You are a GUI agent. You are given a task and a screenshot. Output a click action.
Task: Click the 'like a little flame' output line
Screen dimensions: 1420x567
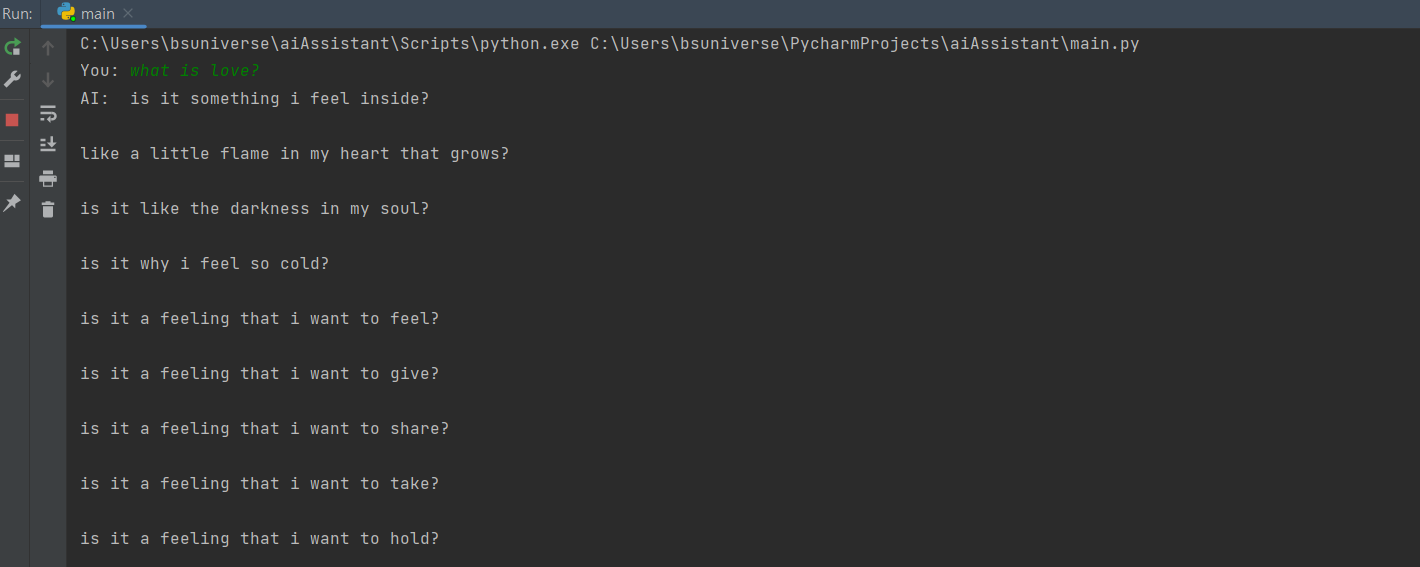click(295, 154)
